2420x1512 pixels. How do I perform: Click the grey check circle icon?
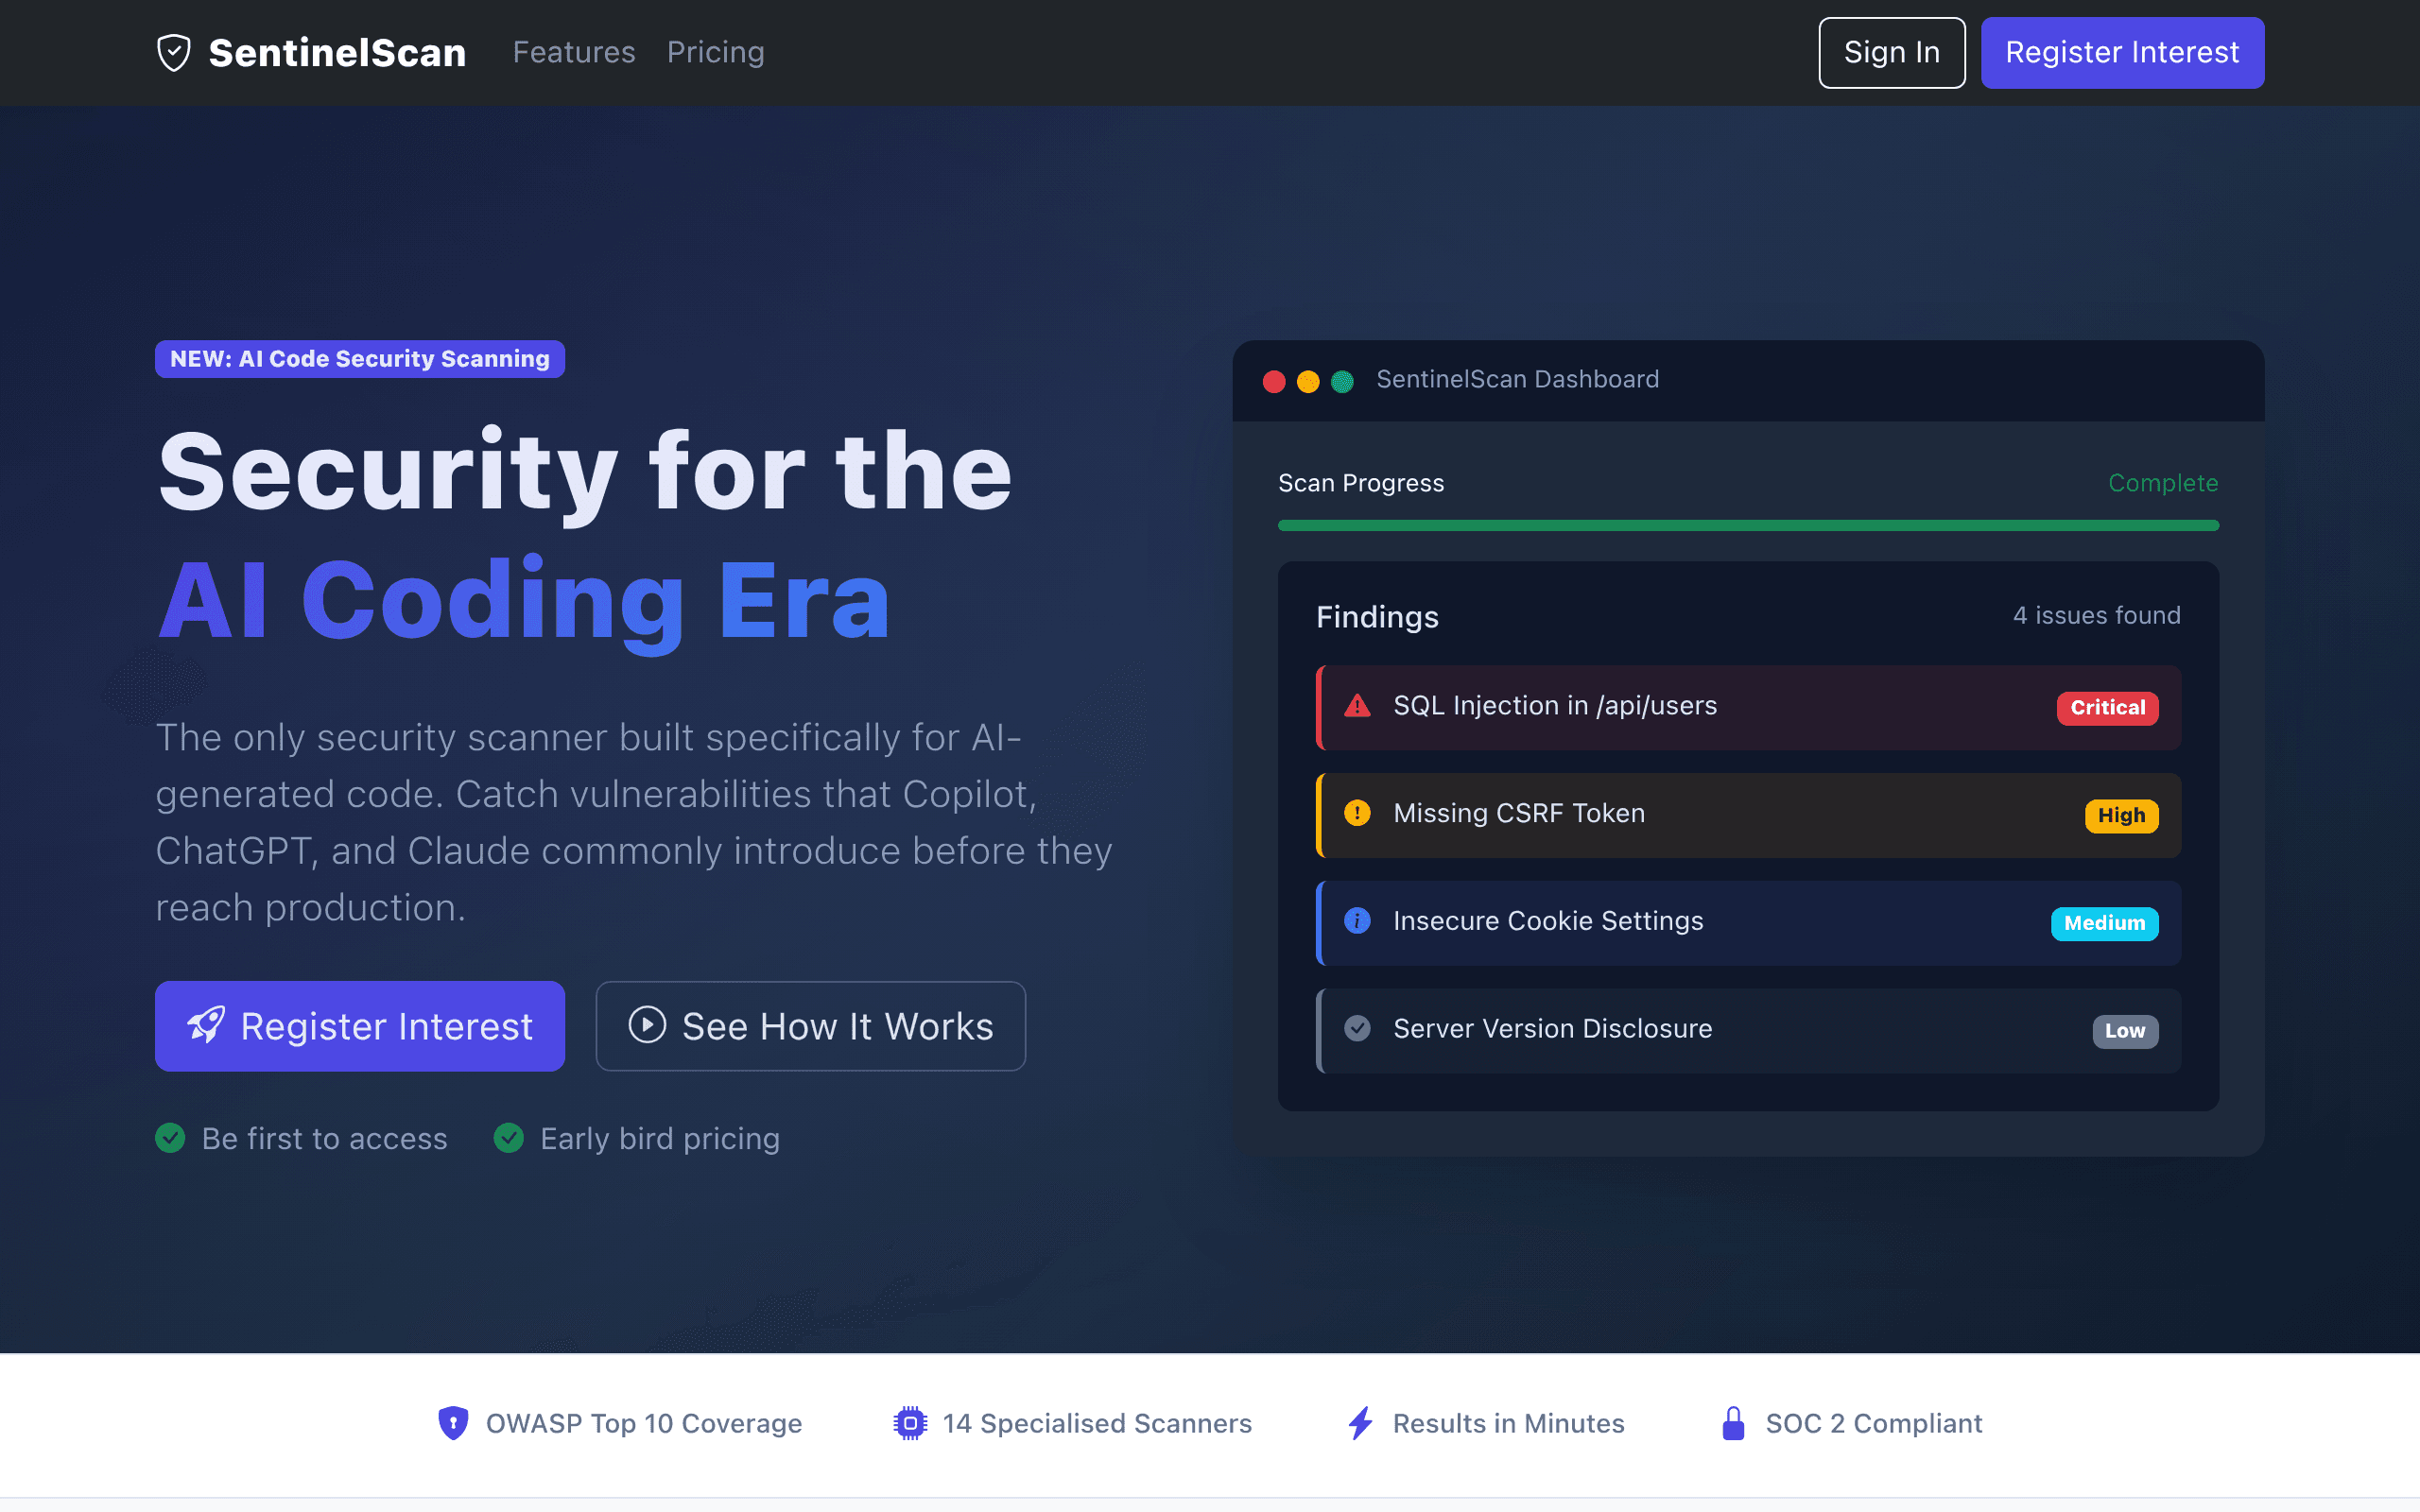point(1357,1028)
